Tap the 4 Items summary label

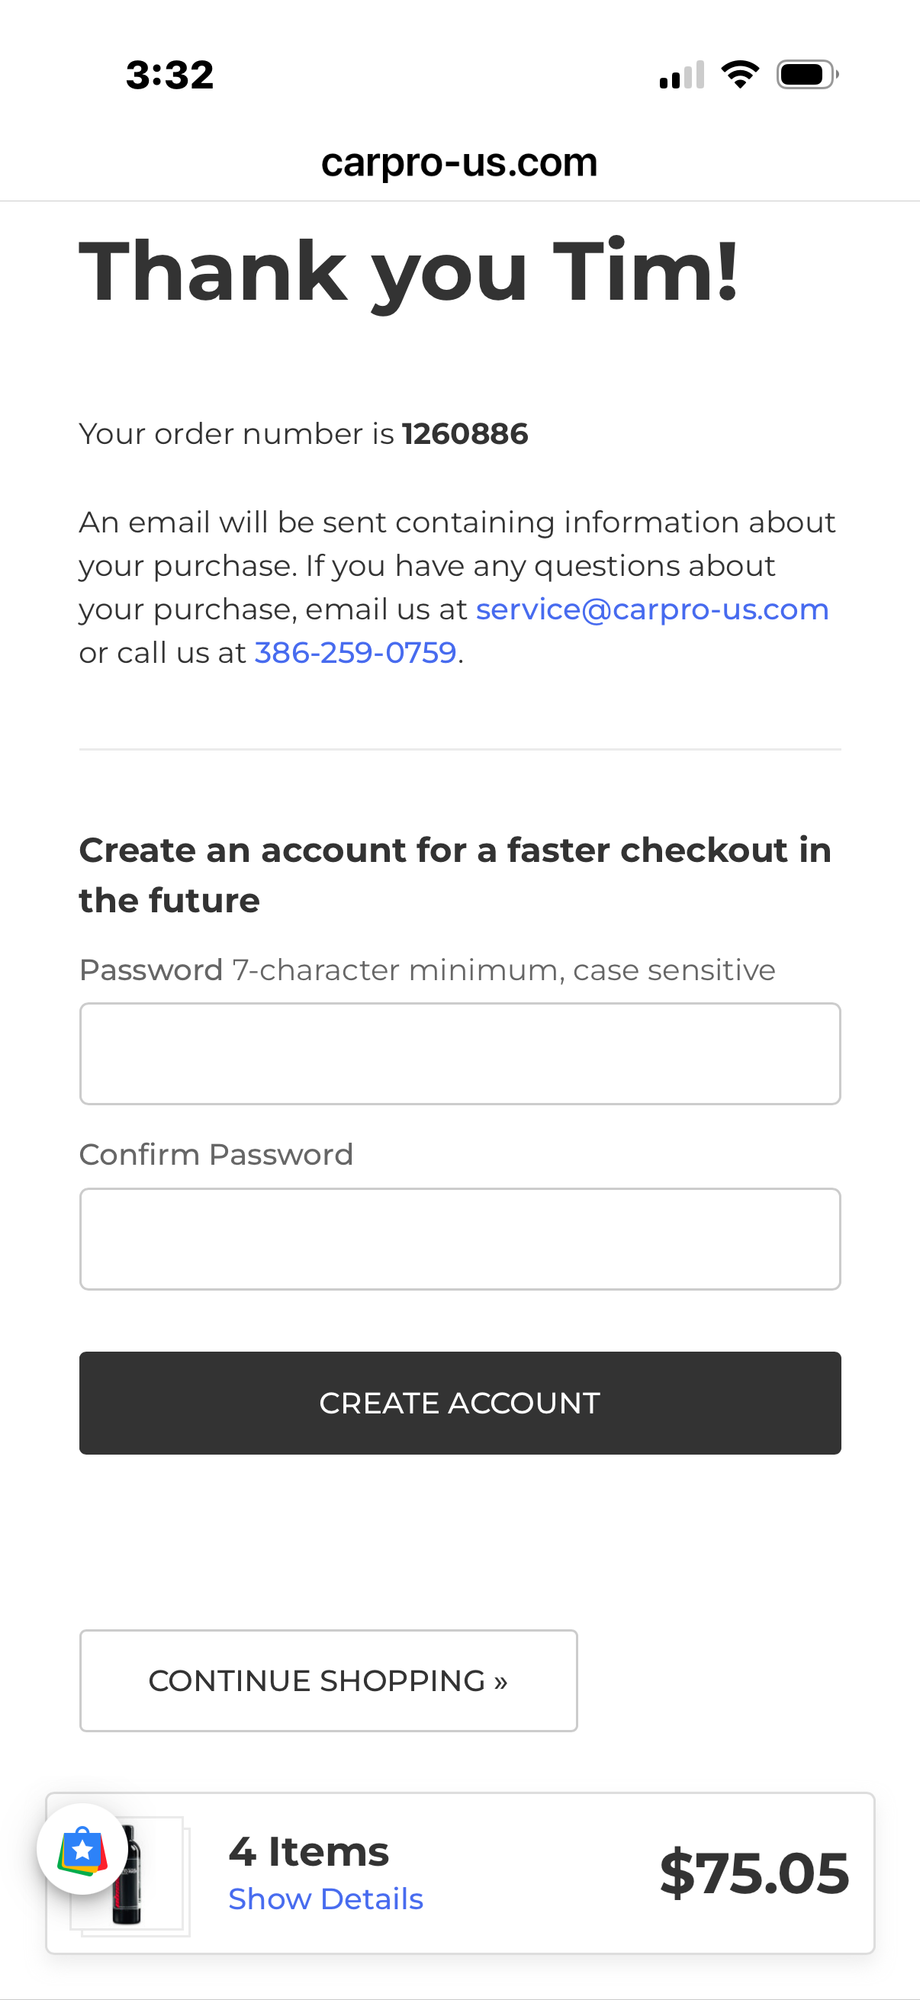click(309, 1852)
